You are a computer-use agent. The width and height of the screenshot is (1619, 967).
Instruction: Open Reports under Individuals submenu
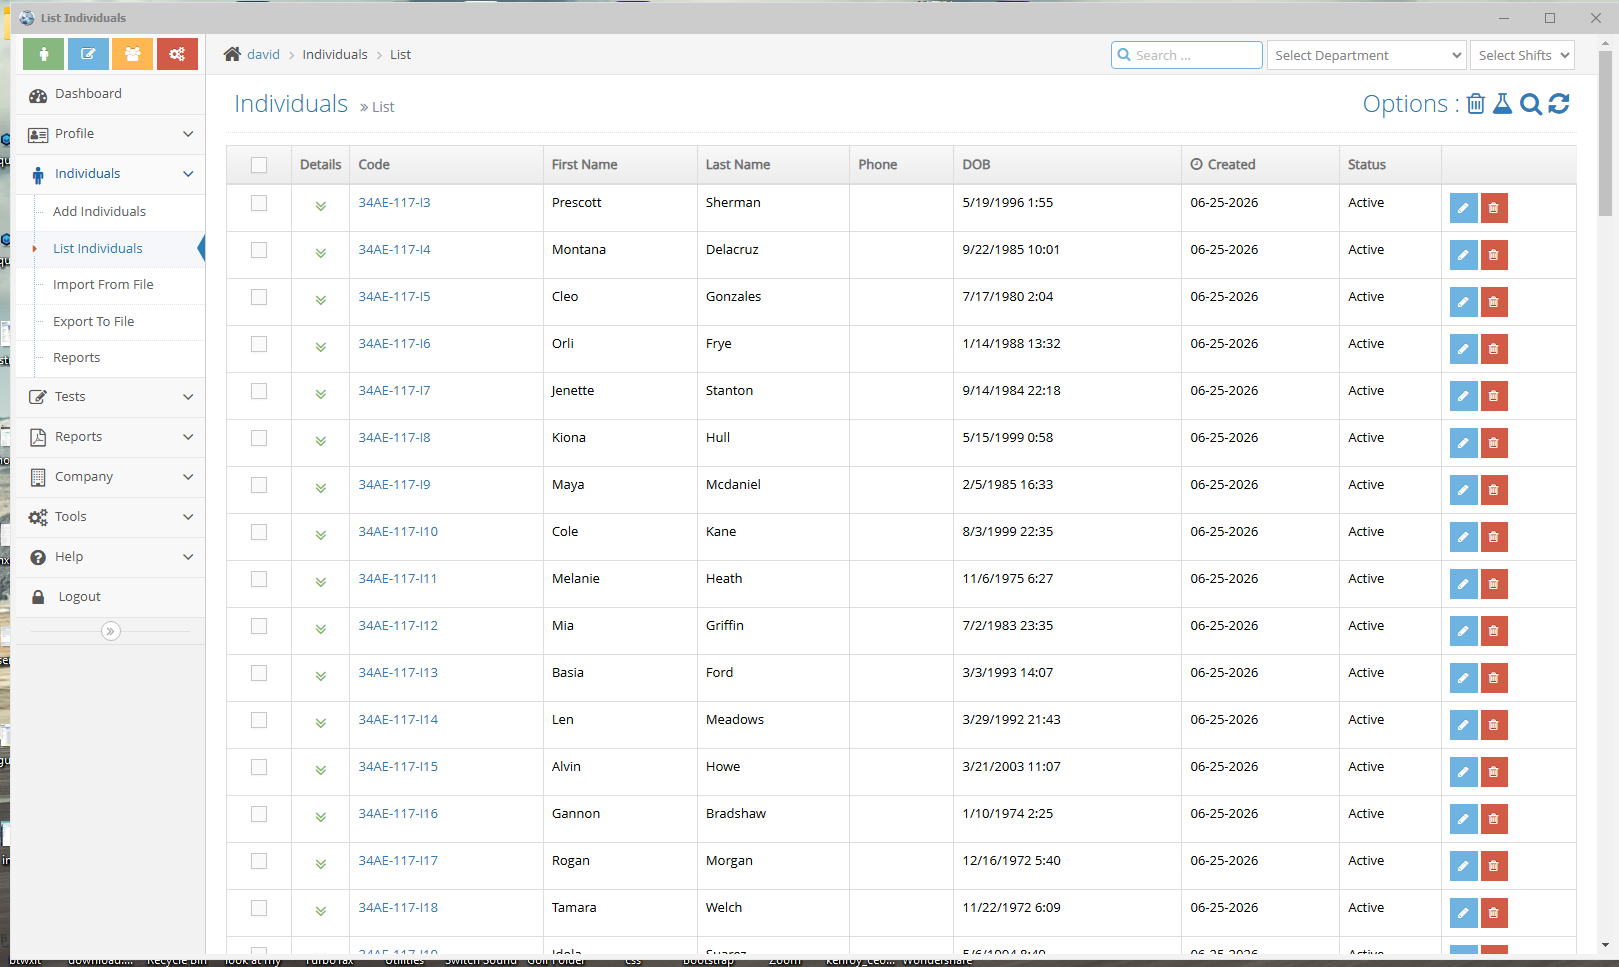click(x=76, y=357)
